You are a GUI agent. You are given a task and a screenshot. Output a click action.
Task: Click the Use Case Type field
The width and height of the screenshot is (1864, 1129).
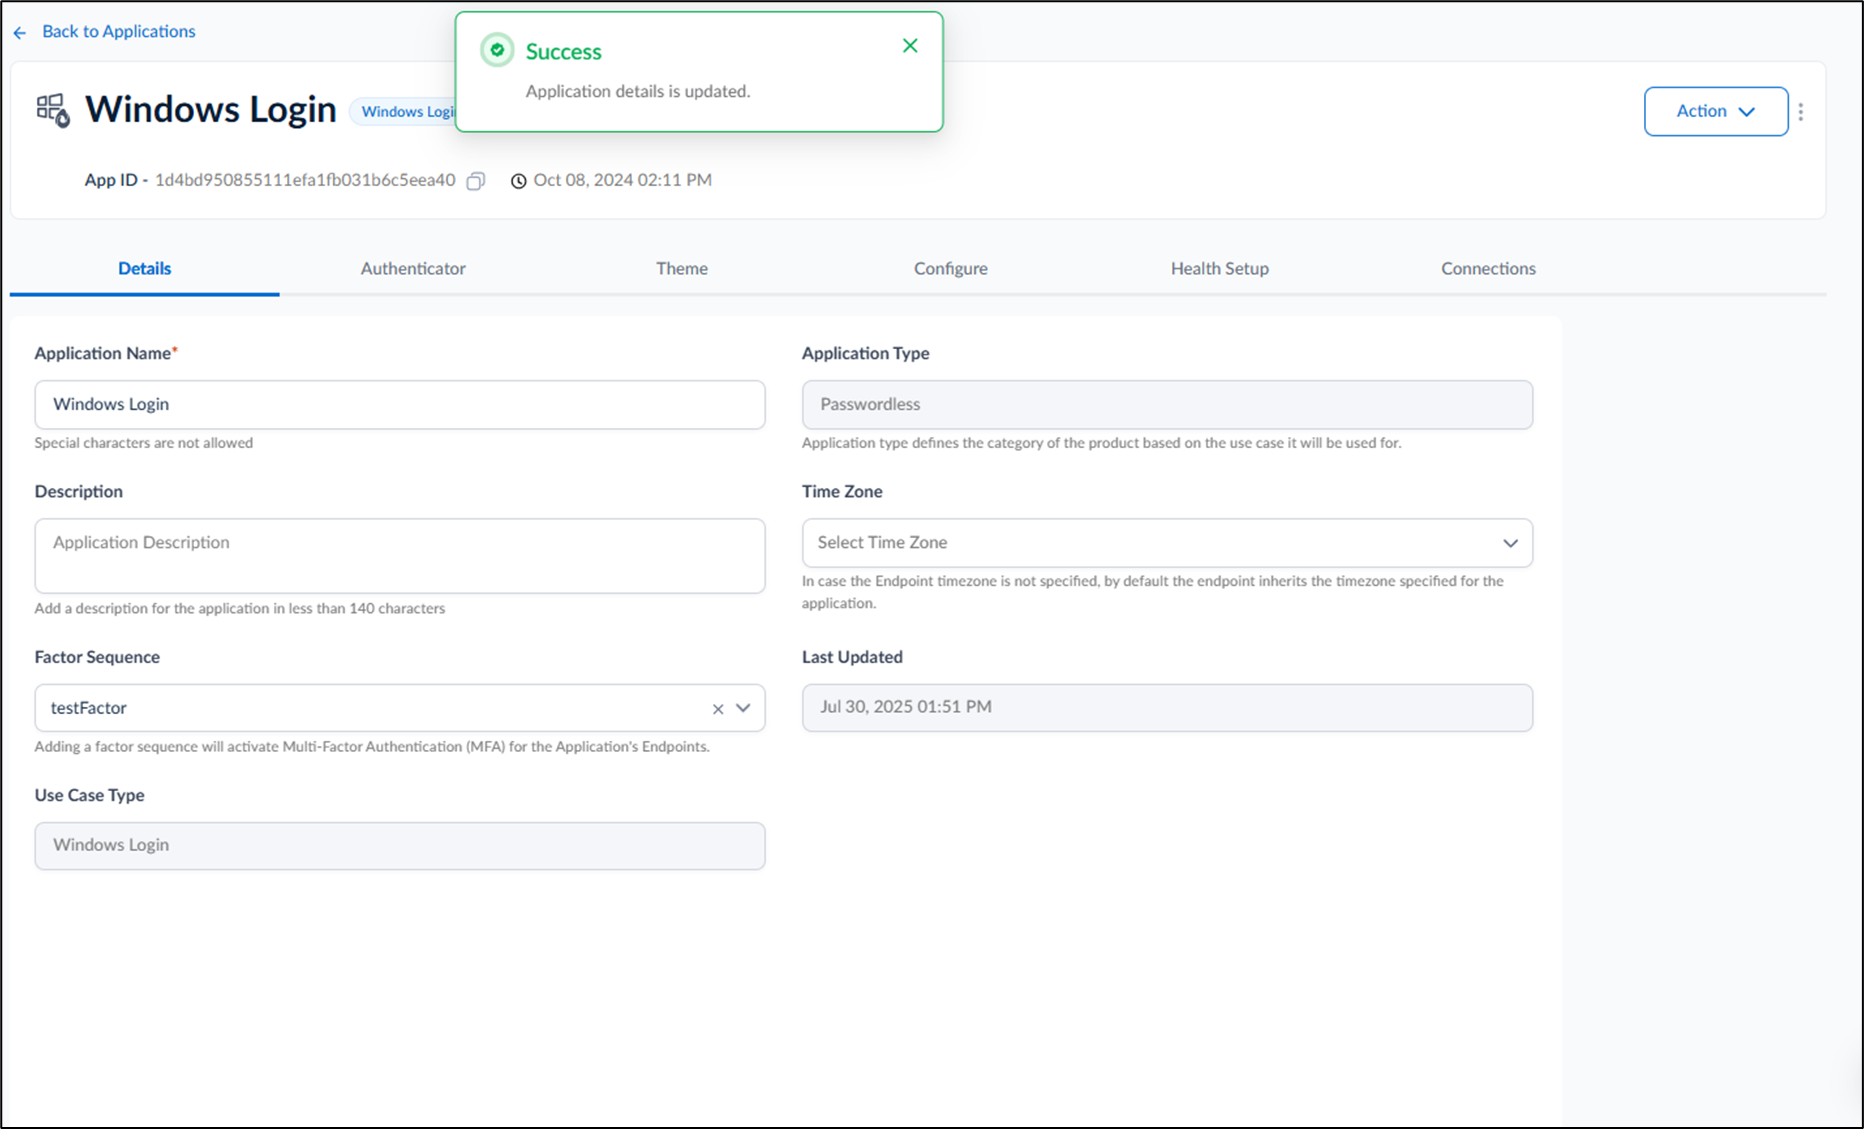400,846
